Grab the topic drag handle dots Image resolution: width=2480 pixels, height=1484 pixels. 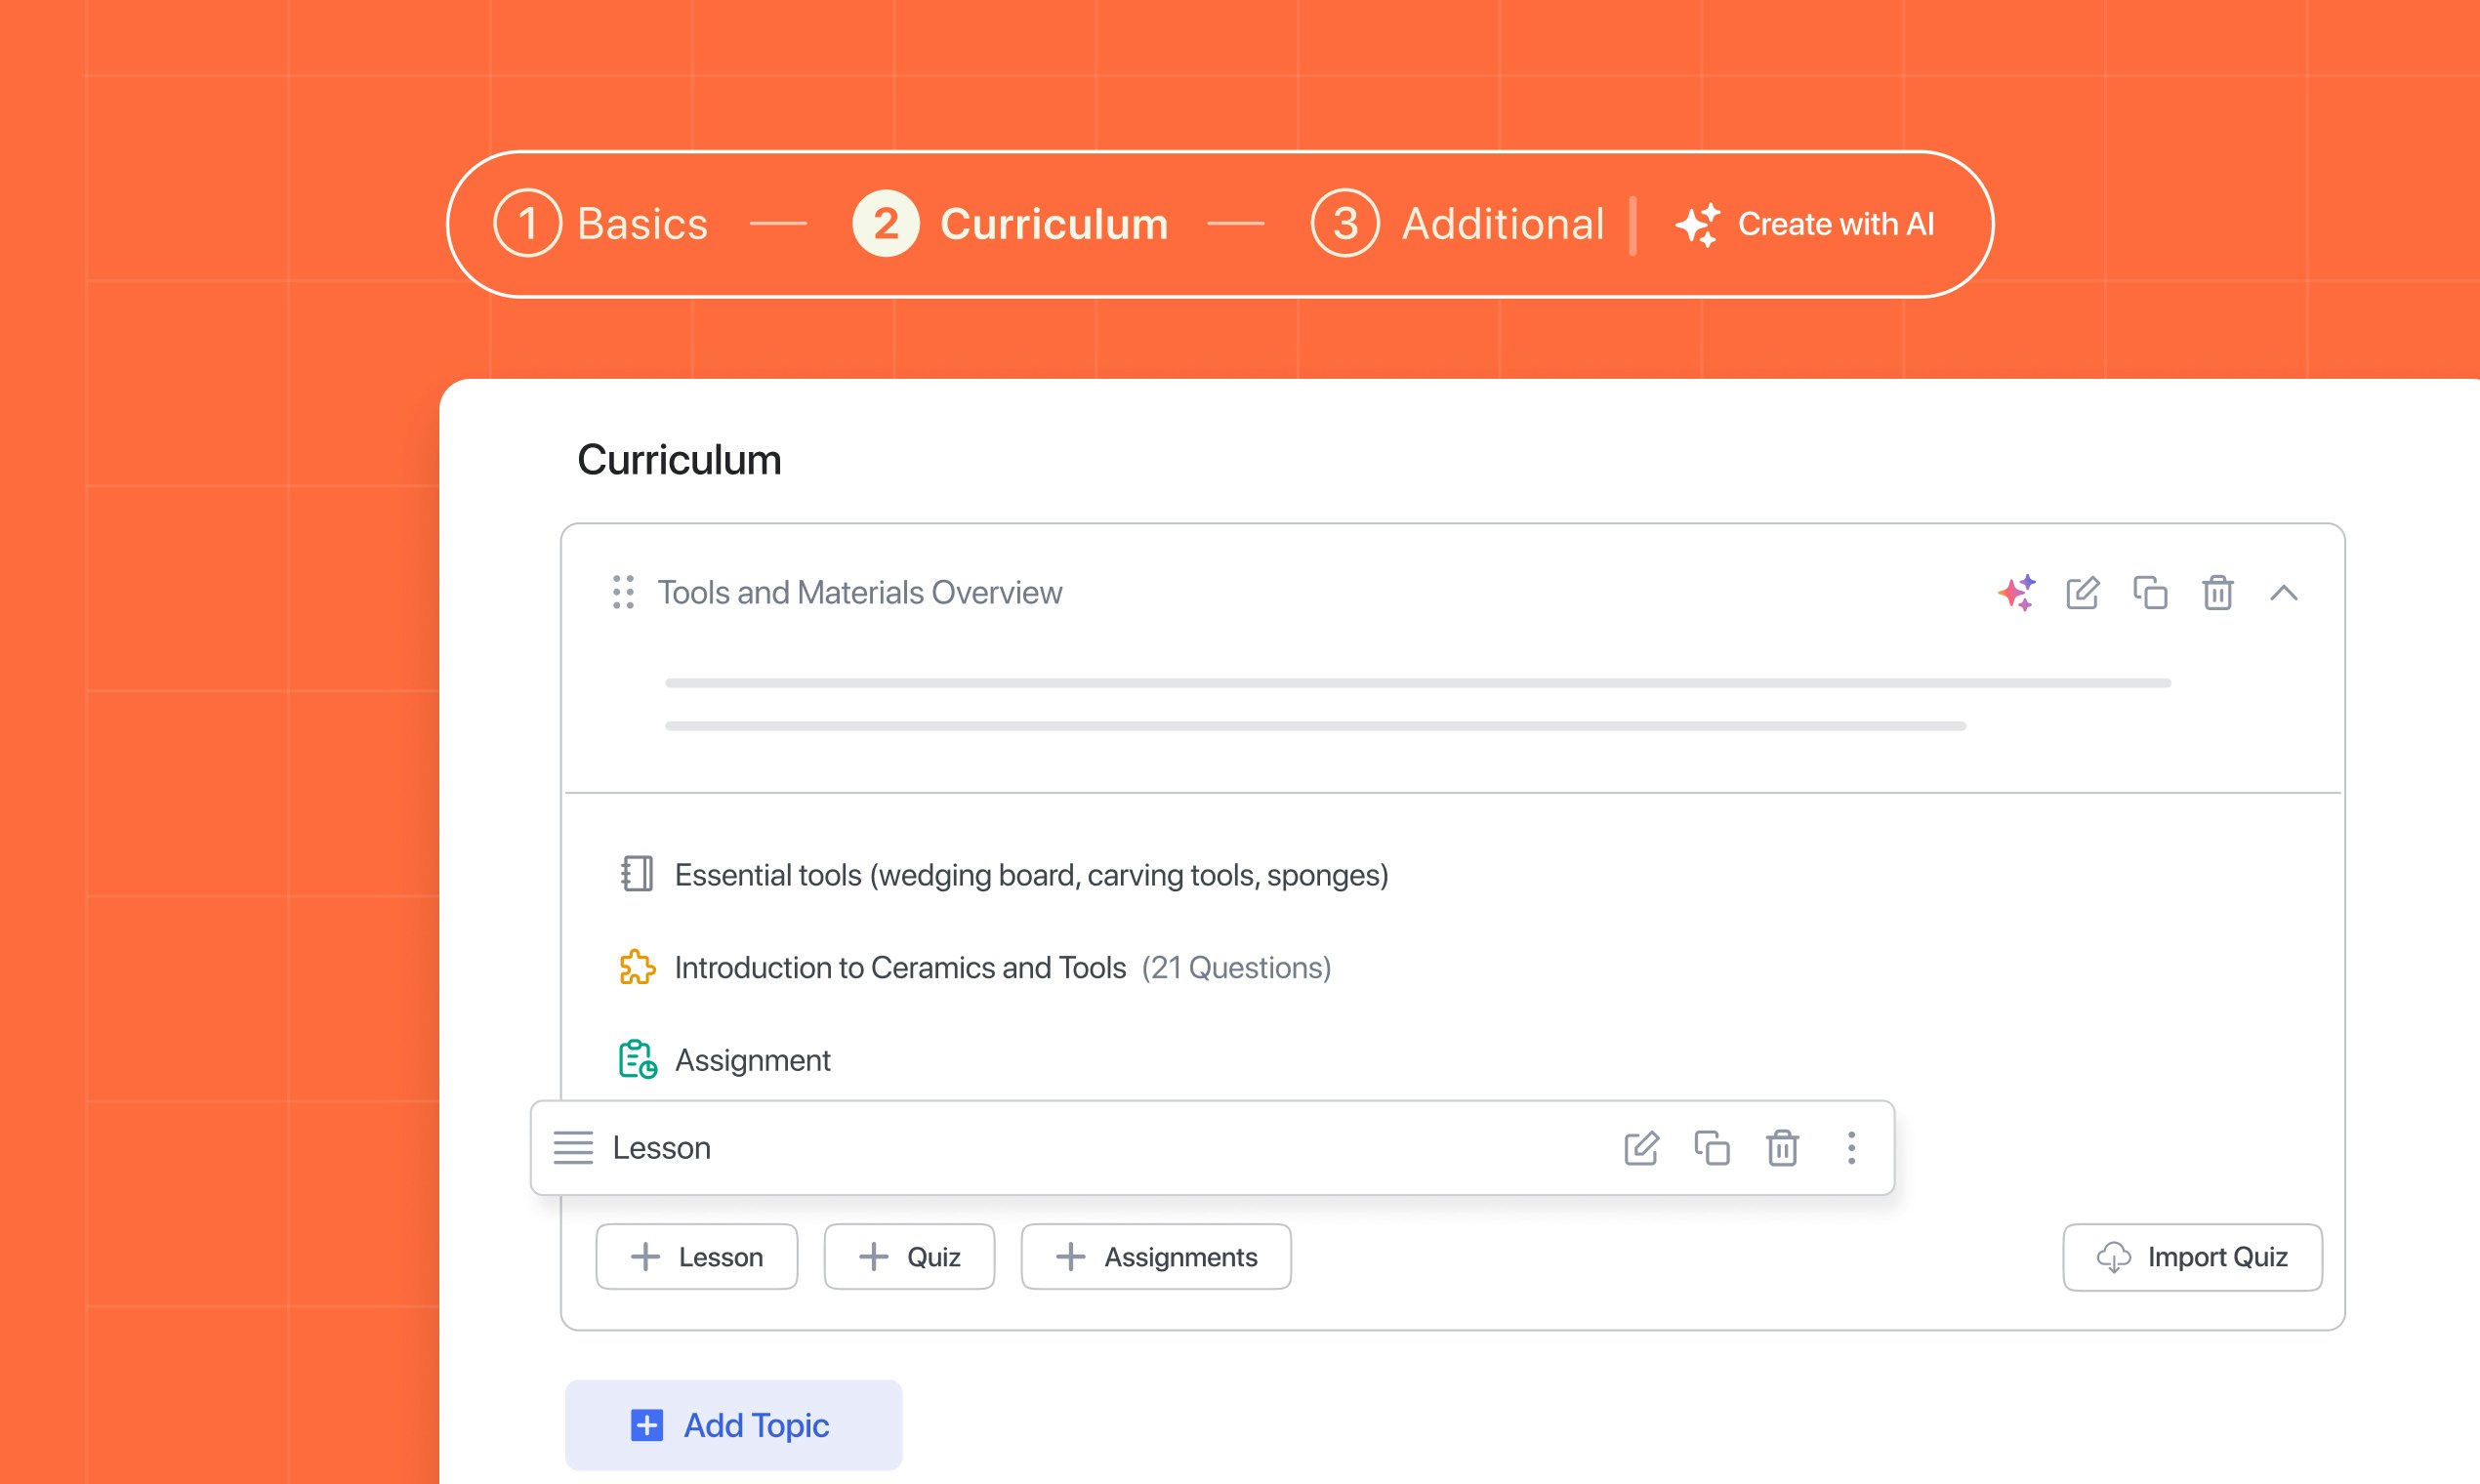coord(623,592)
